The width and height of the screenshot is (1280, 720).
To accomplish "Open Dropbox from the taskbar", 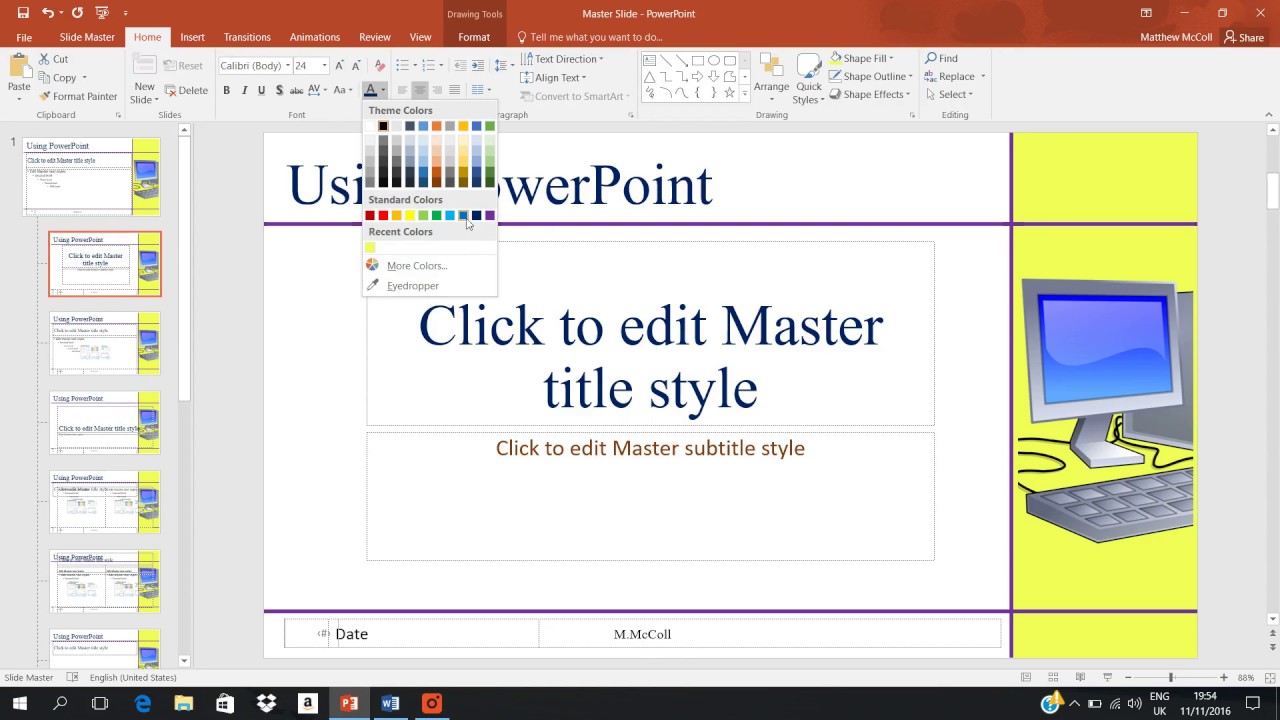I will 266,703.
